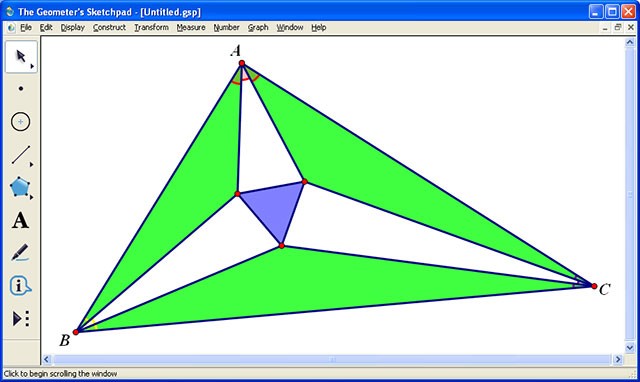Open the Window menu

[x=290, y=27]
